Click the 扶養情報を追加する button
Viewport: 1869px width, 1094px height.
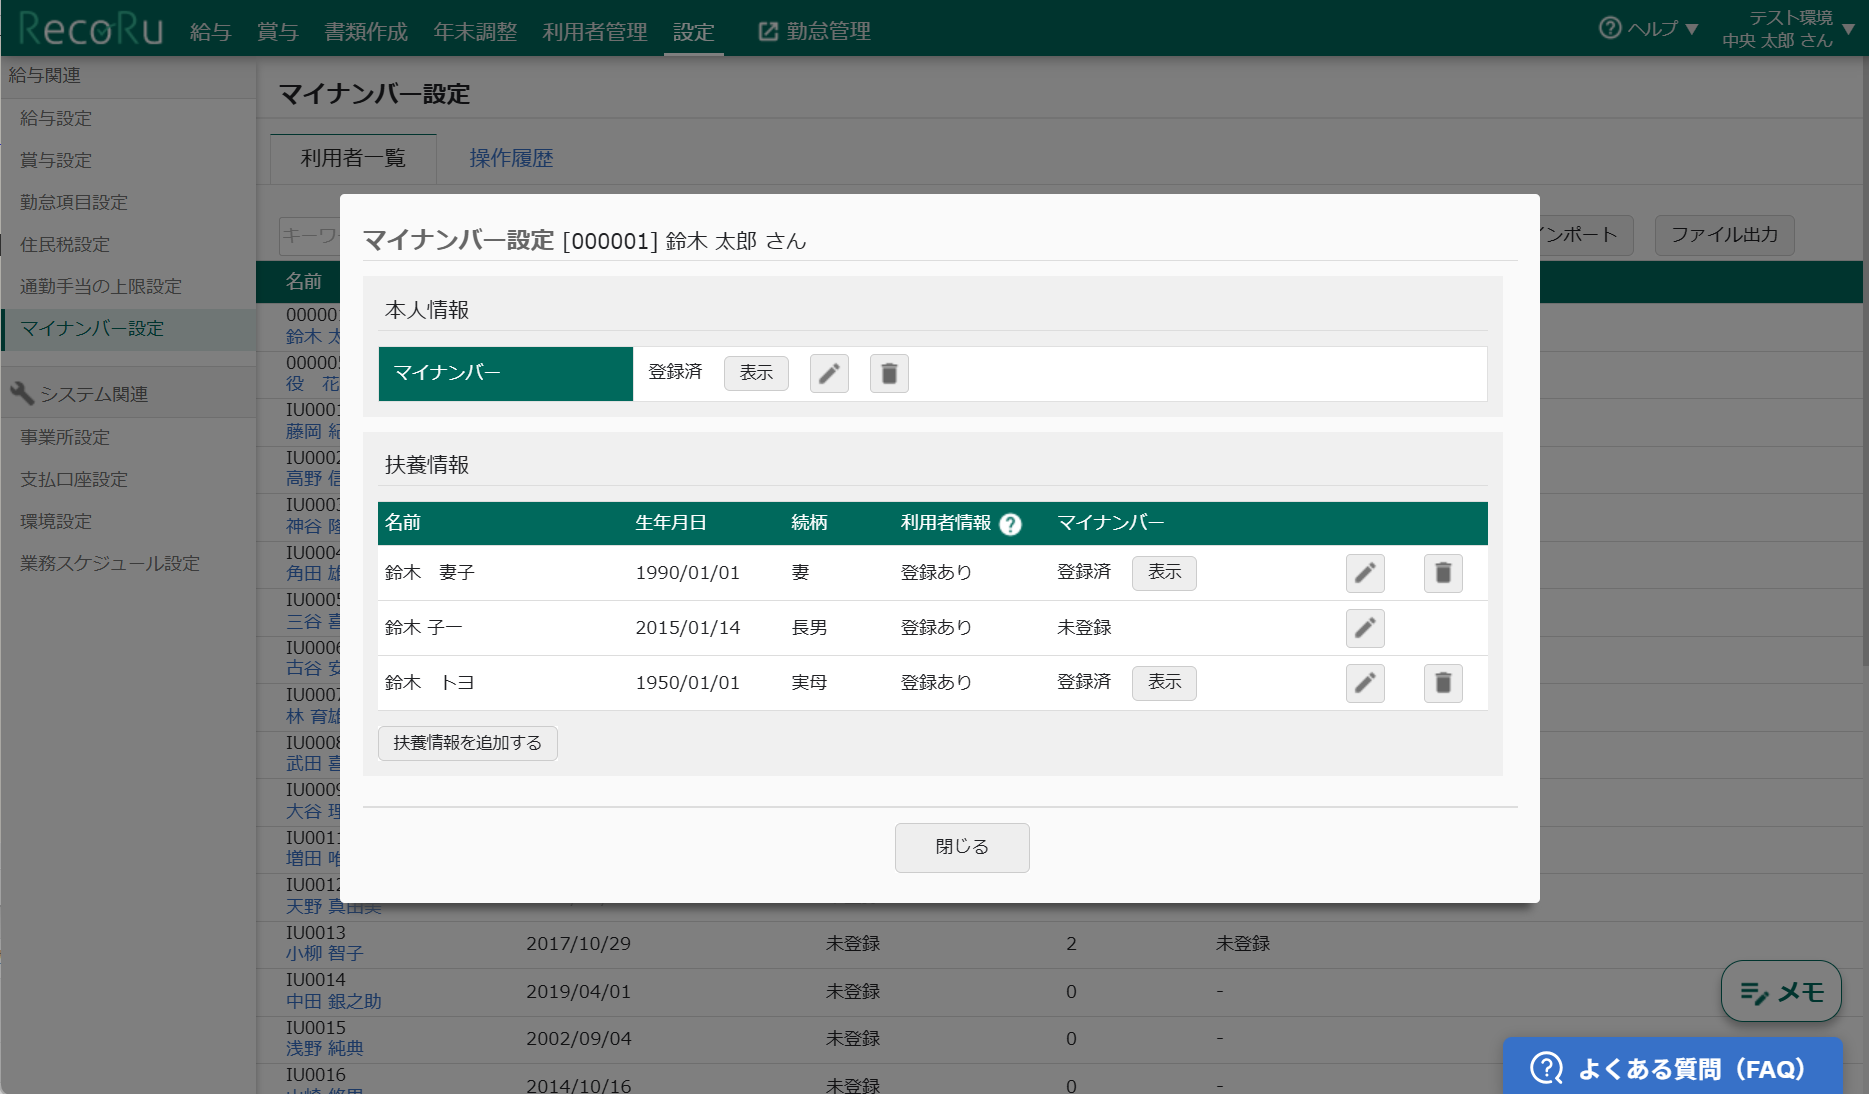pos(467,743)
